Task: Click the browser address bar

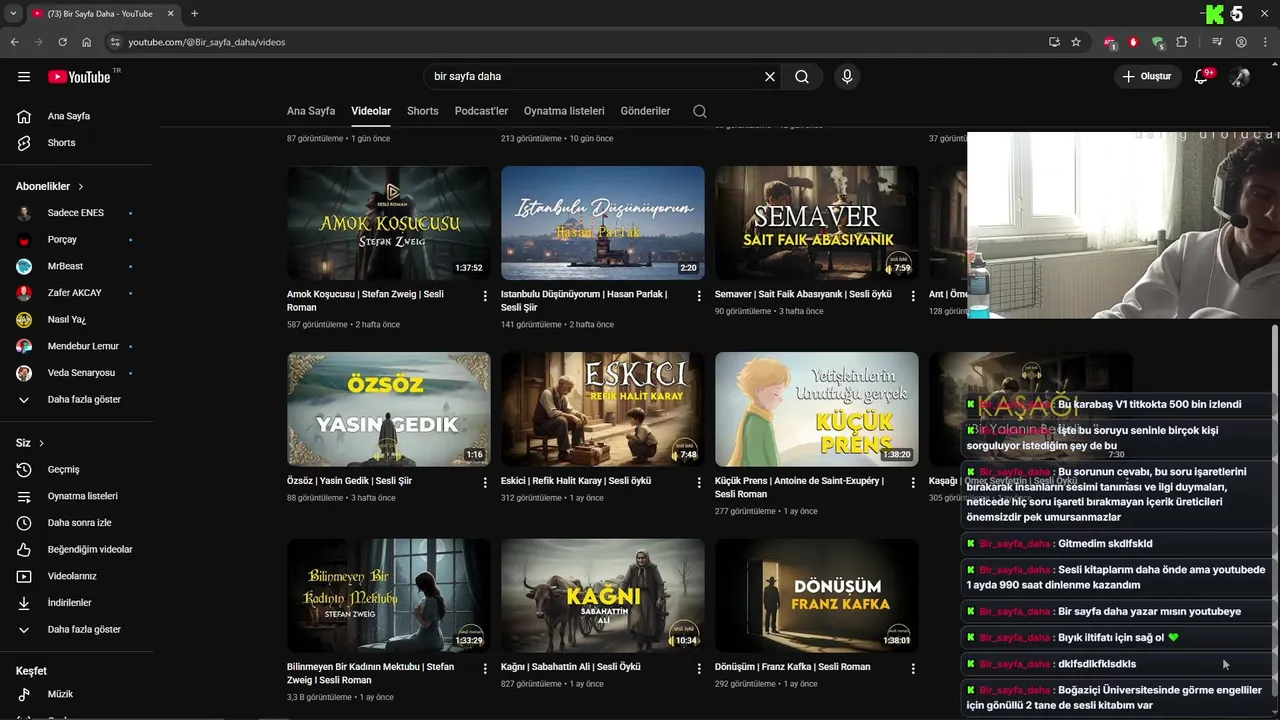Action: 580,42
